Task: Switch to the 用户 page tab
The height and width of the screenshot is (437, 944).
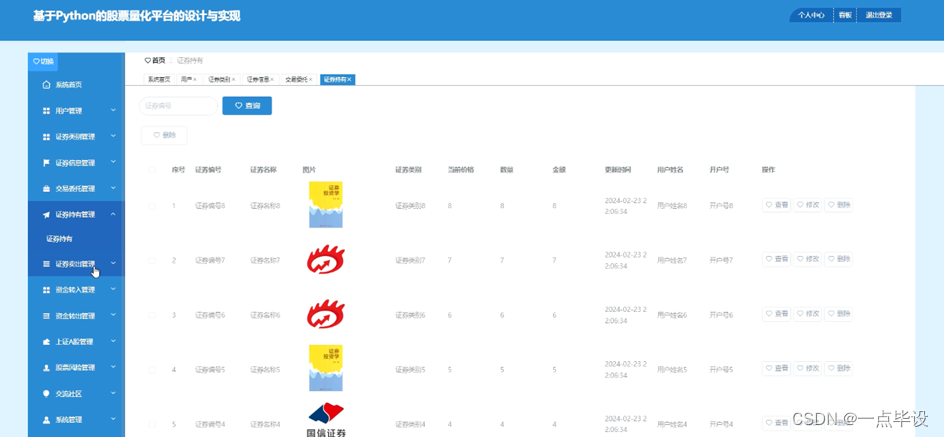Action: 186,79
